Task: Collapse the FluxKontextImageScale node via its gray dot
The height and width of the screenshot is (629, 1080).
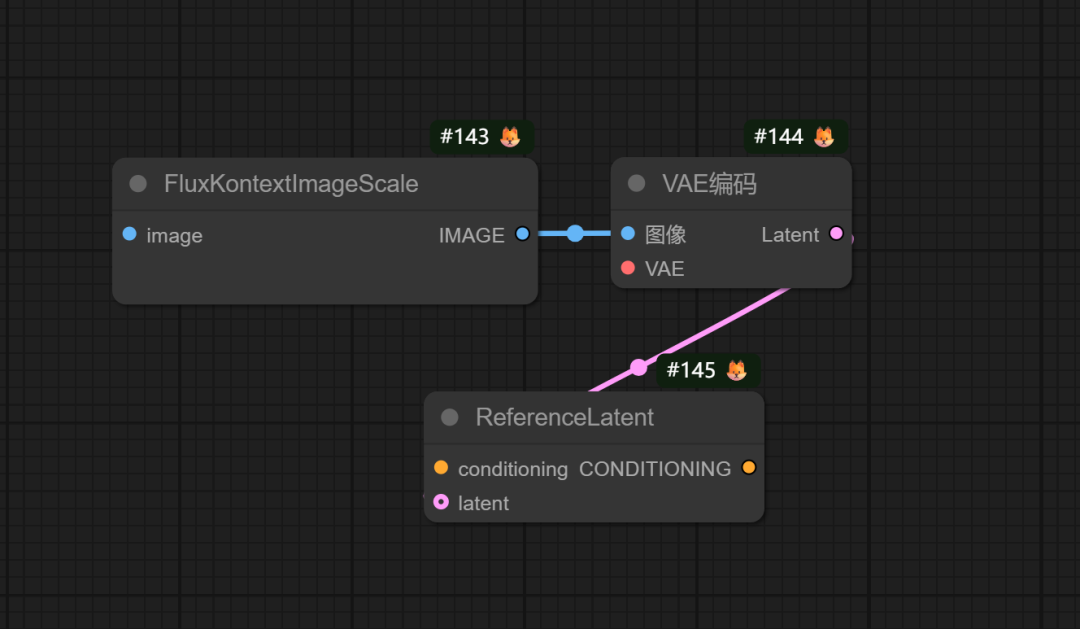Action: (x=138, y=183)
